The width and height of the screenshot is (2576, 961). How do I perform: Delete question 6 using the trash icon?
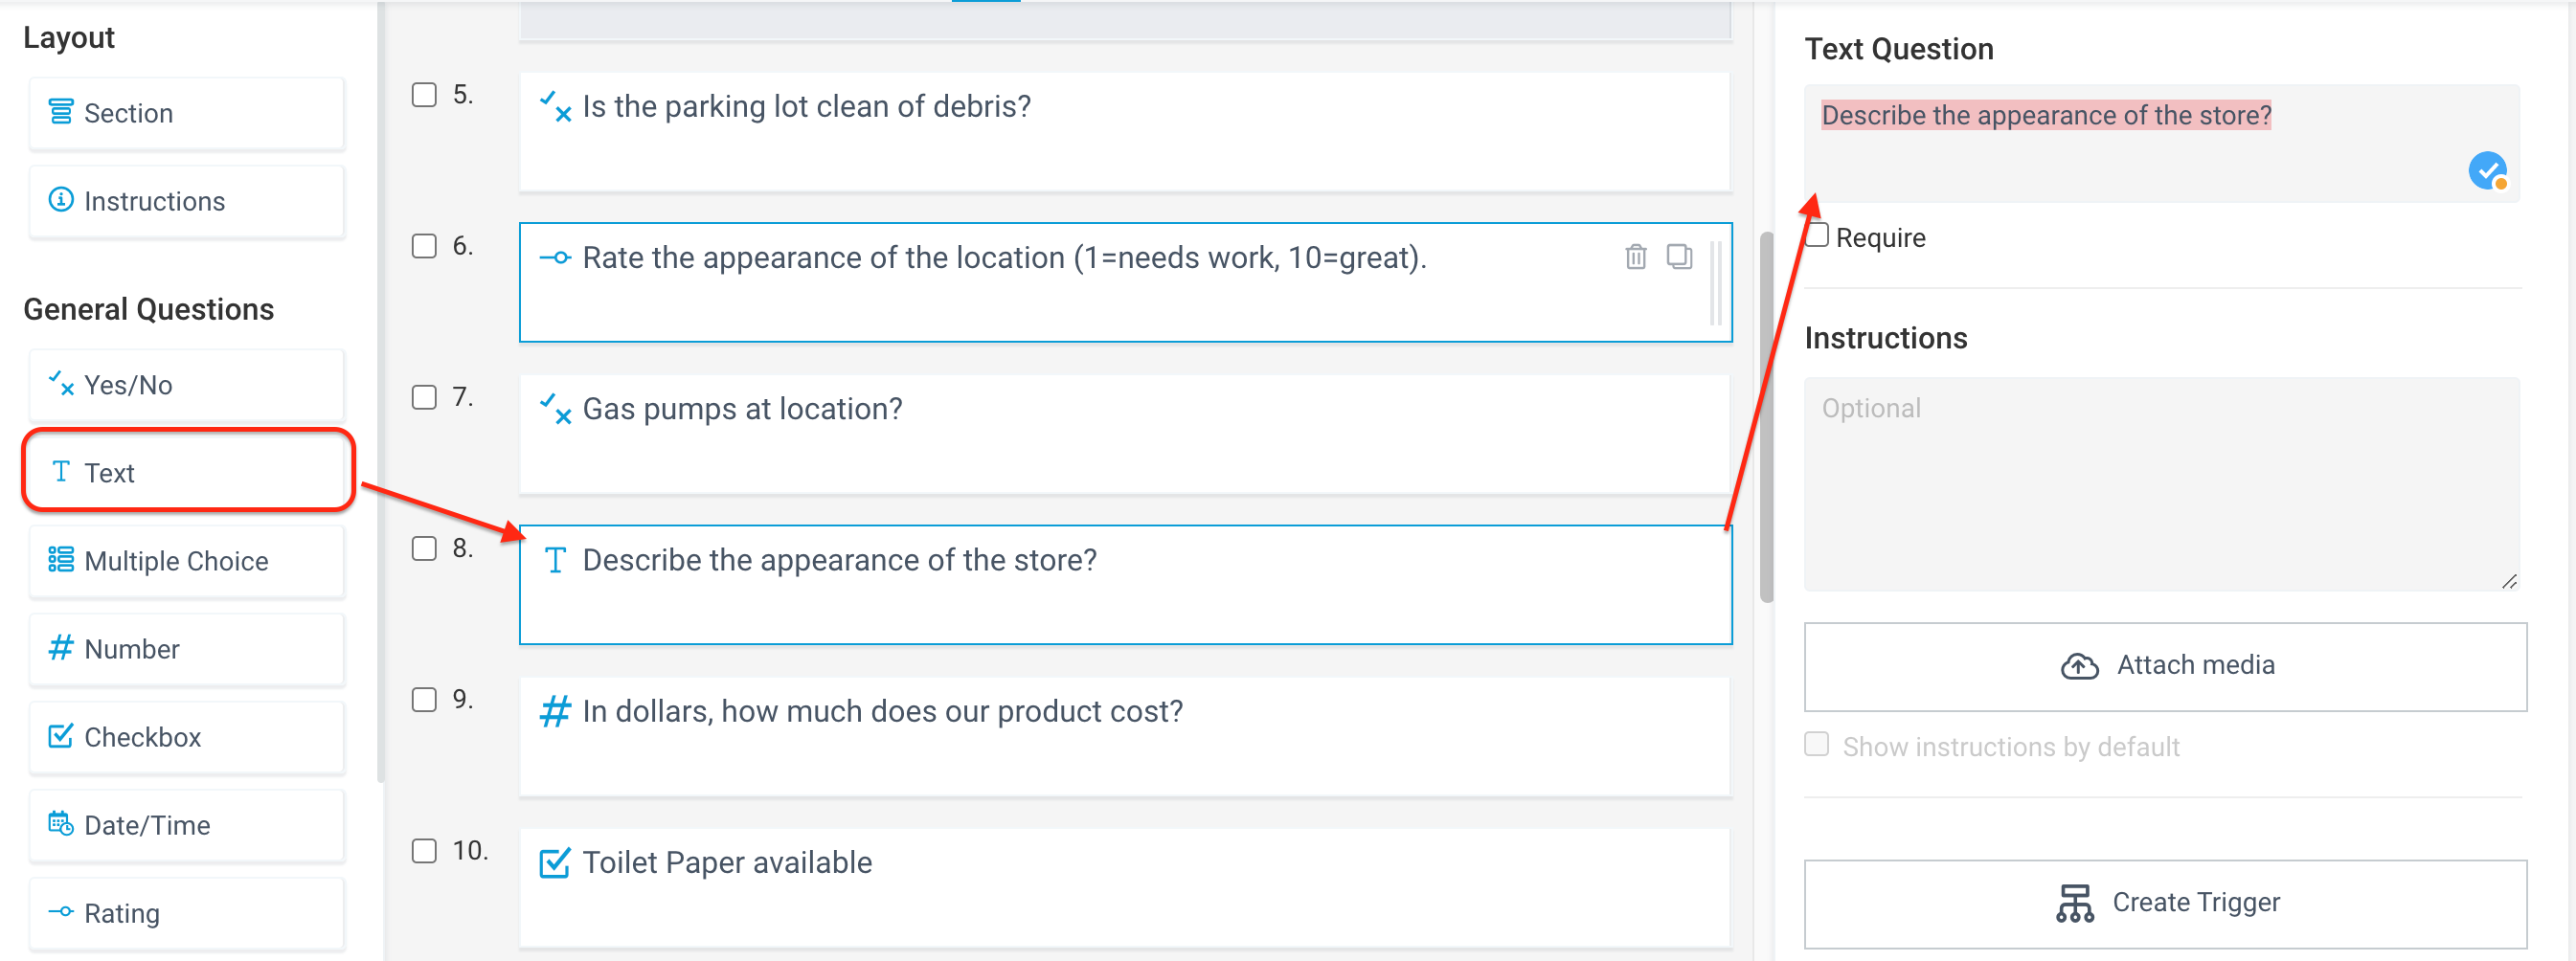click(1636, 257)
